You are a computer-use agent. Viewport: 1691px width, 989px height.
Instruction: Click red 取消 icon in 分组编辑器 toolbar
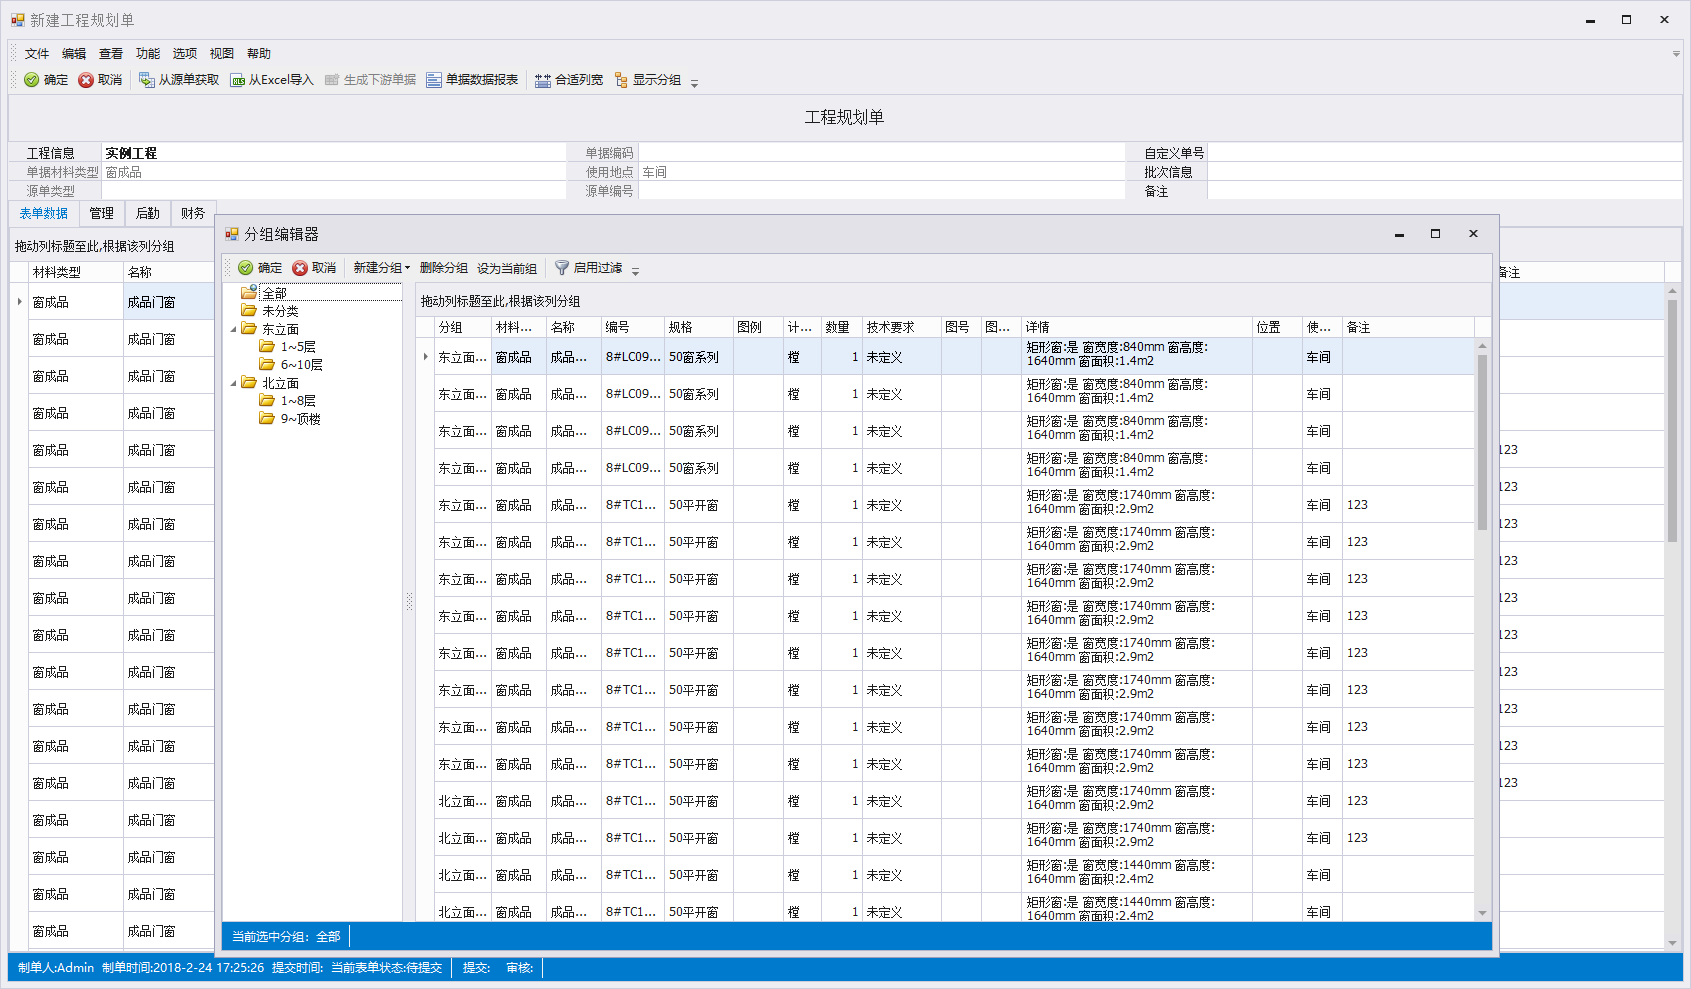[300, 268]
